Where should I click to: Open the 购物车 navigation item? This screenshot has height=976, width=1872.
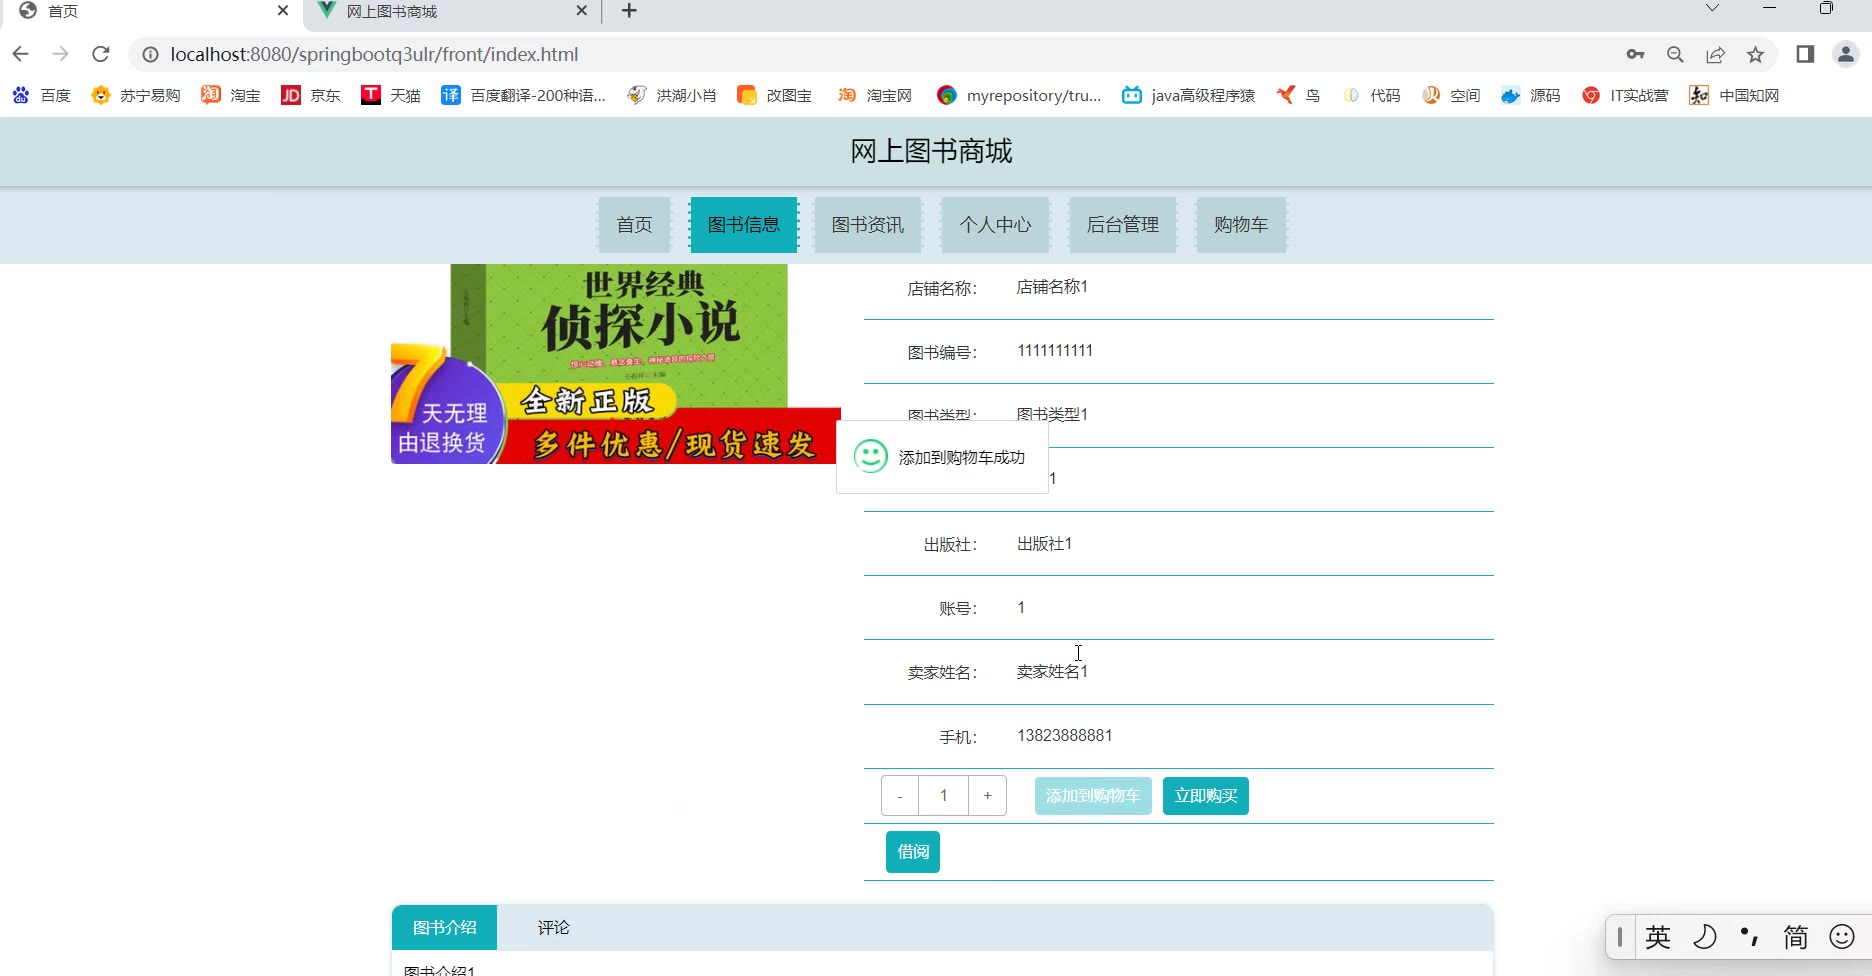point(1240,225)
